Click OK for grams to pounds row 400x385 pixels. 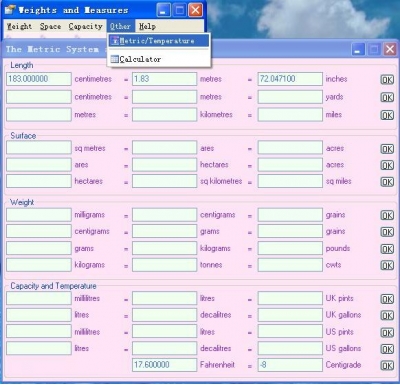(x=387, y=249)
